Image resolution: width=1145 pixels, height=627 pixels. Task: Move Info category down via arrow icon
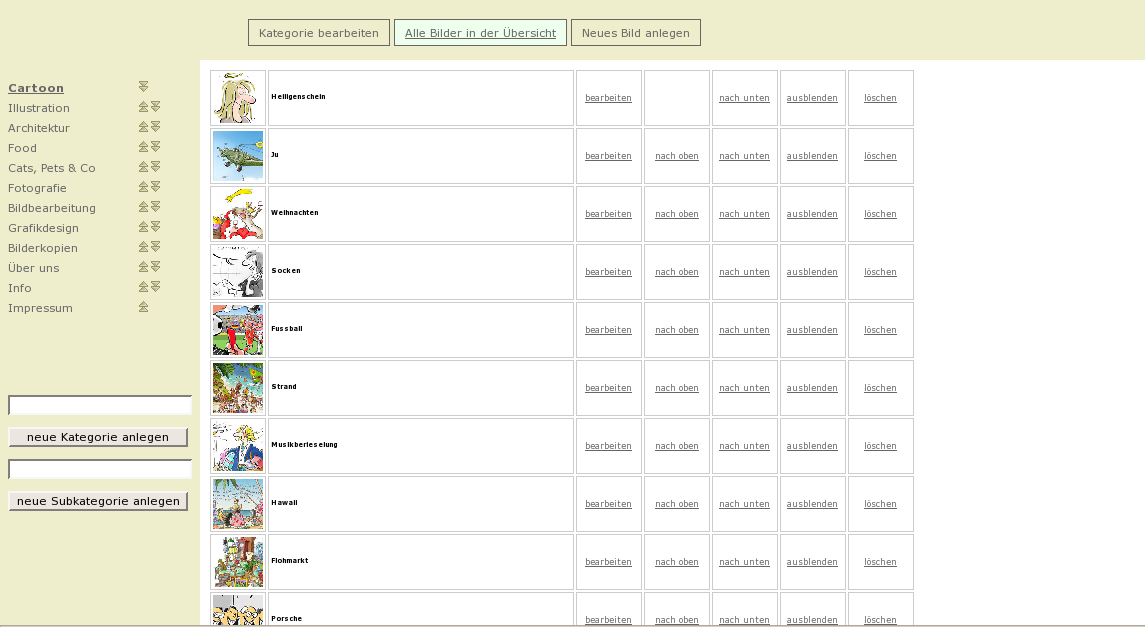pyautogui.click(x=156, y=287)
